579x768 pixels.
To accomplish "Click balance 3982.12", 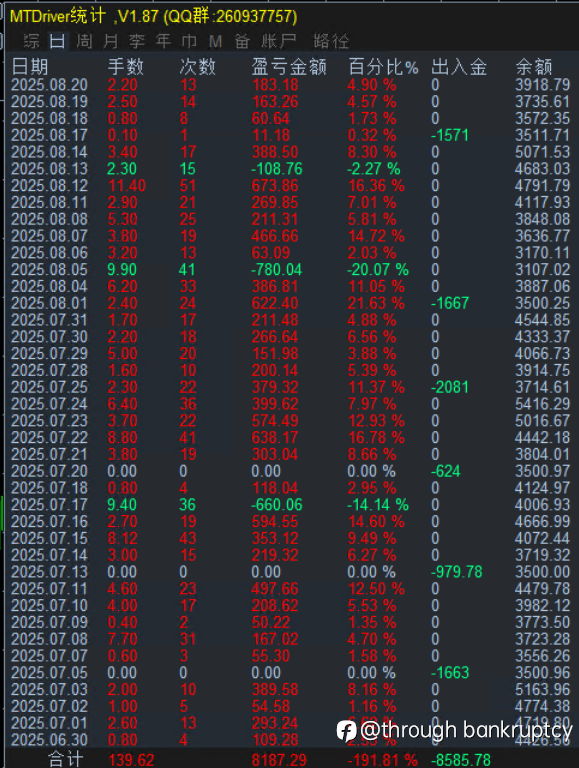I will pyautogui.click(x=542, y=606).
